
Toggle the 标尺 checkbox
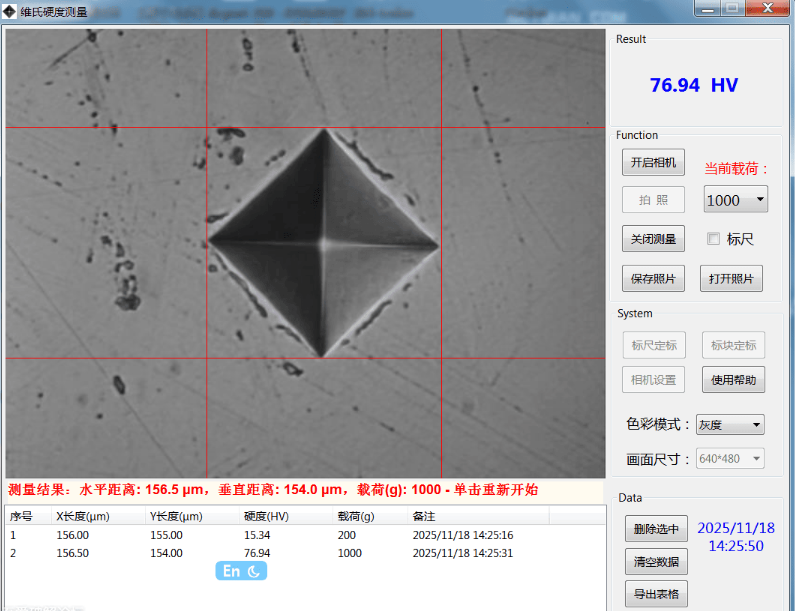(x=714, y=239)
